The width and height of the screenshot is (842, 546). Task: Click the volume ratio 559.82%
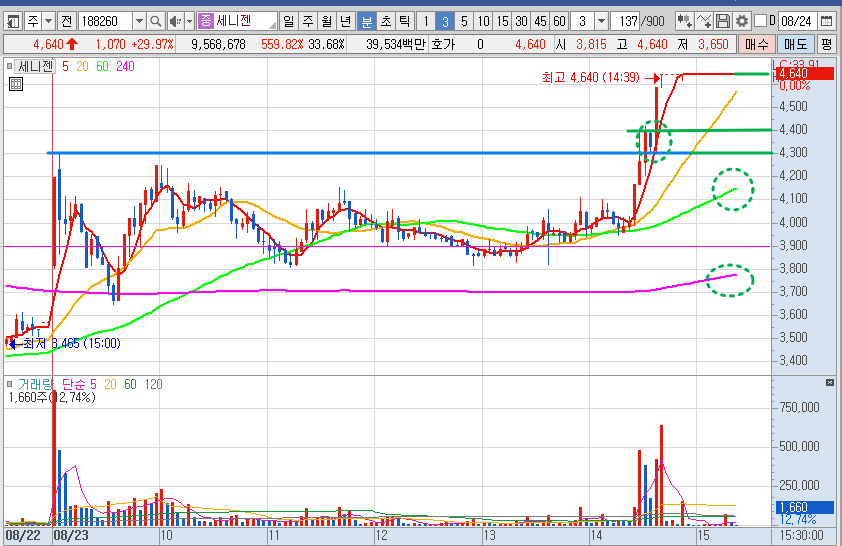click(283, 44)
